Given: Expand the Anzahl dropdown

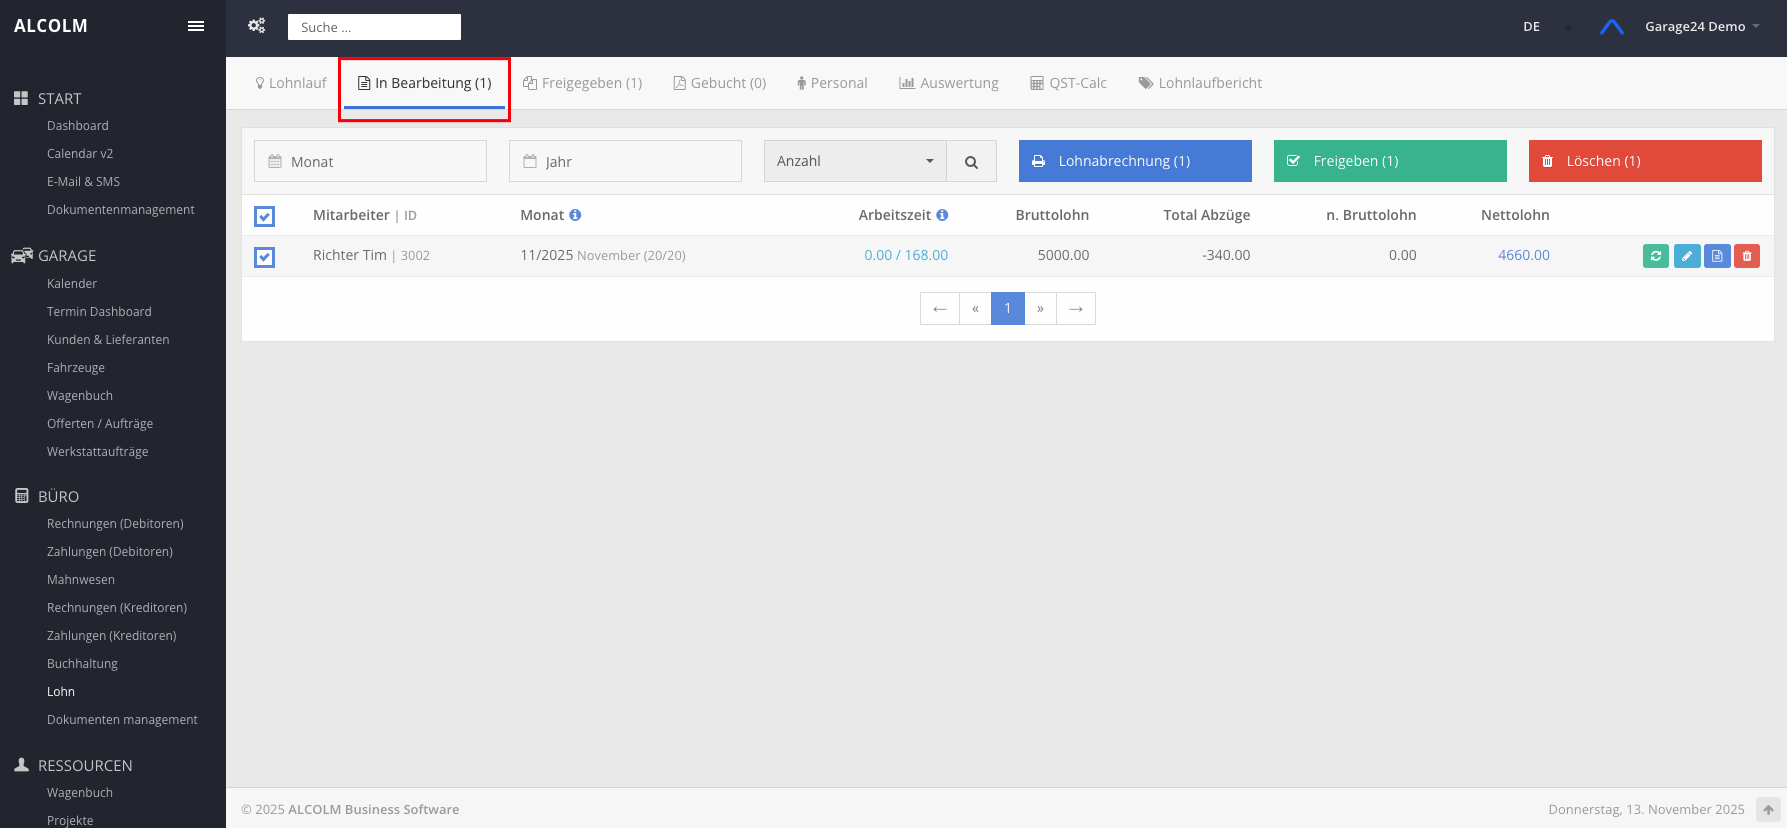Looking at the screenshot, I should [855, 162].
